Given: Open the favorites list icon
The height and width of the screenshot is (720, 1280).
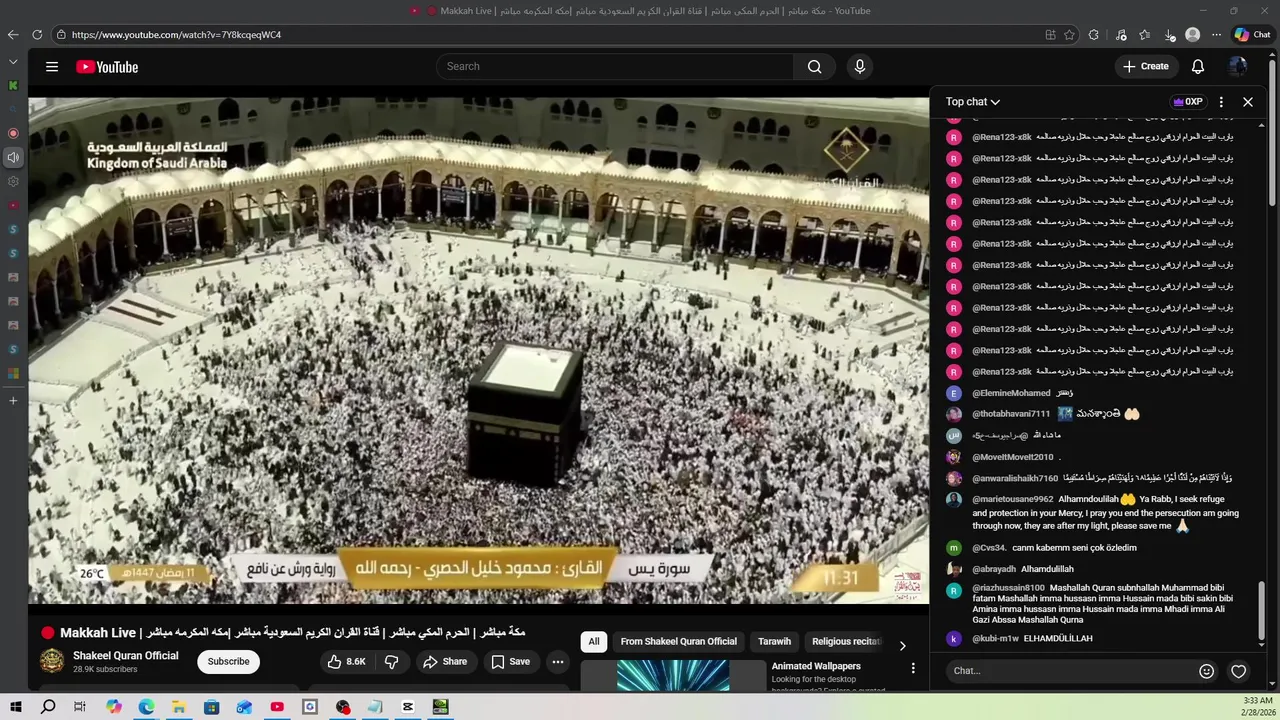Looking at the screenshot, I should click(x=1144, y=34).
